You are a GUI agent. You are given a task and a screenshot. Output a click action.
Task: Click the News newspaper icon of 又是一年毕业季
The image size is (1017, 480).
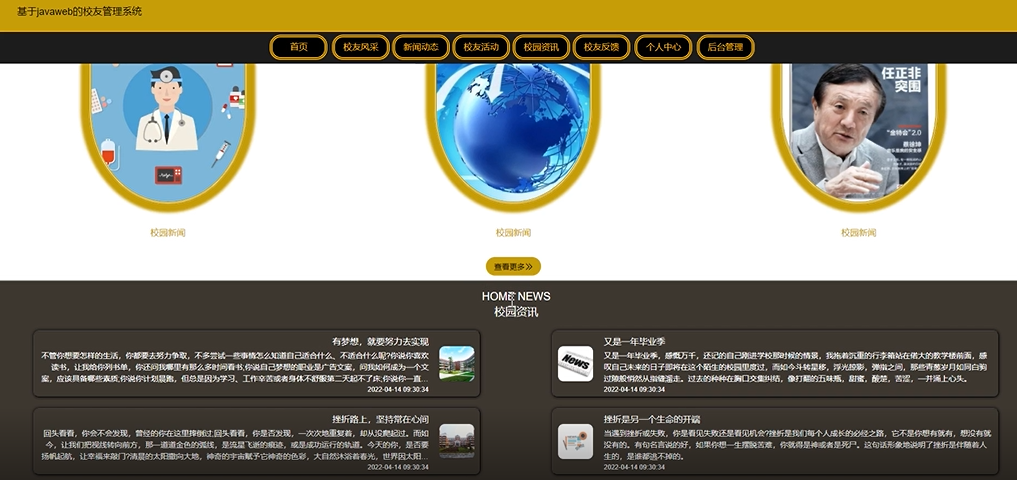click(575, 363)
